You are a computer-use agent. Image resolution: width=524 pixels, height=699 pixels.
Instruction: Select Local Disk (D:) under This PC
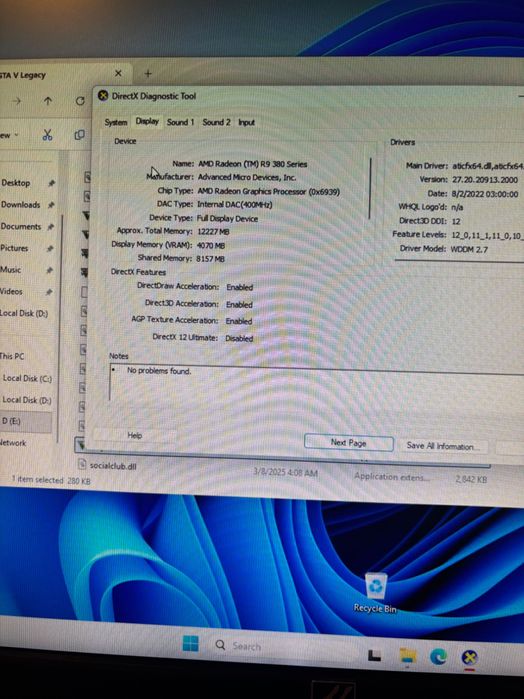(27, 400)
